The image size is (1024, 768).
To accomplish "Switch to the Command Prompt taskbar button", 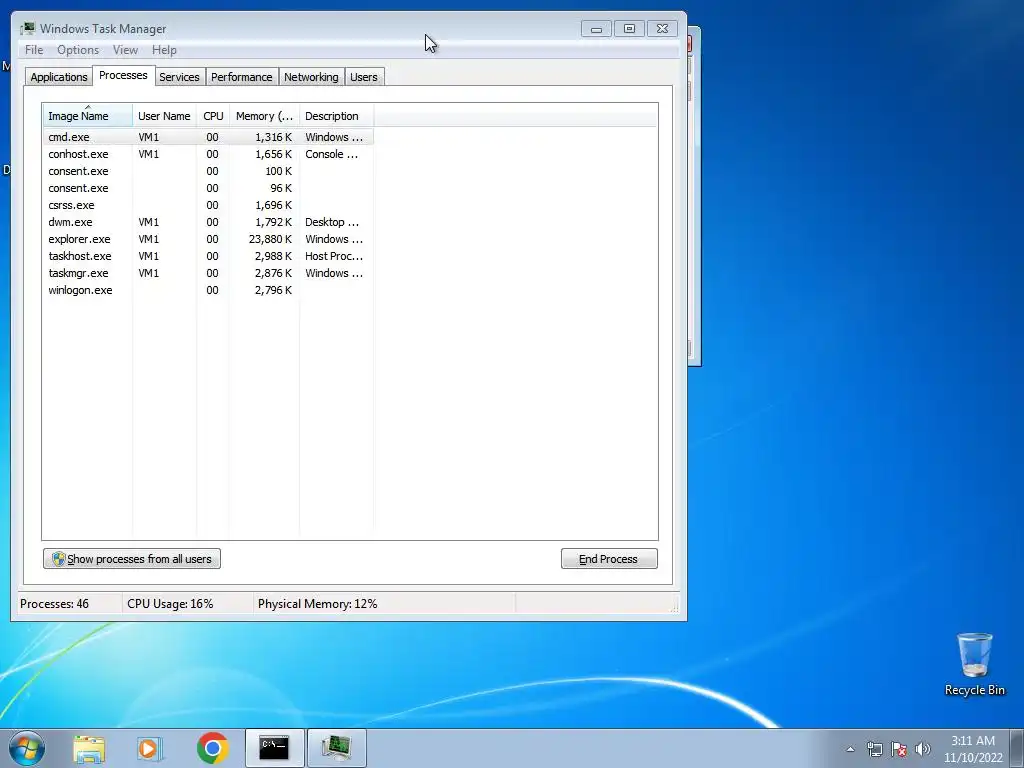I will [x=274, y=748].
